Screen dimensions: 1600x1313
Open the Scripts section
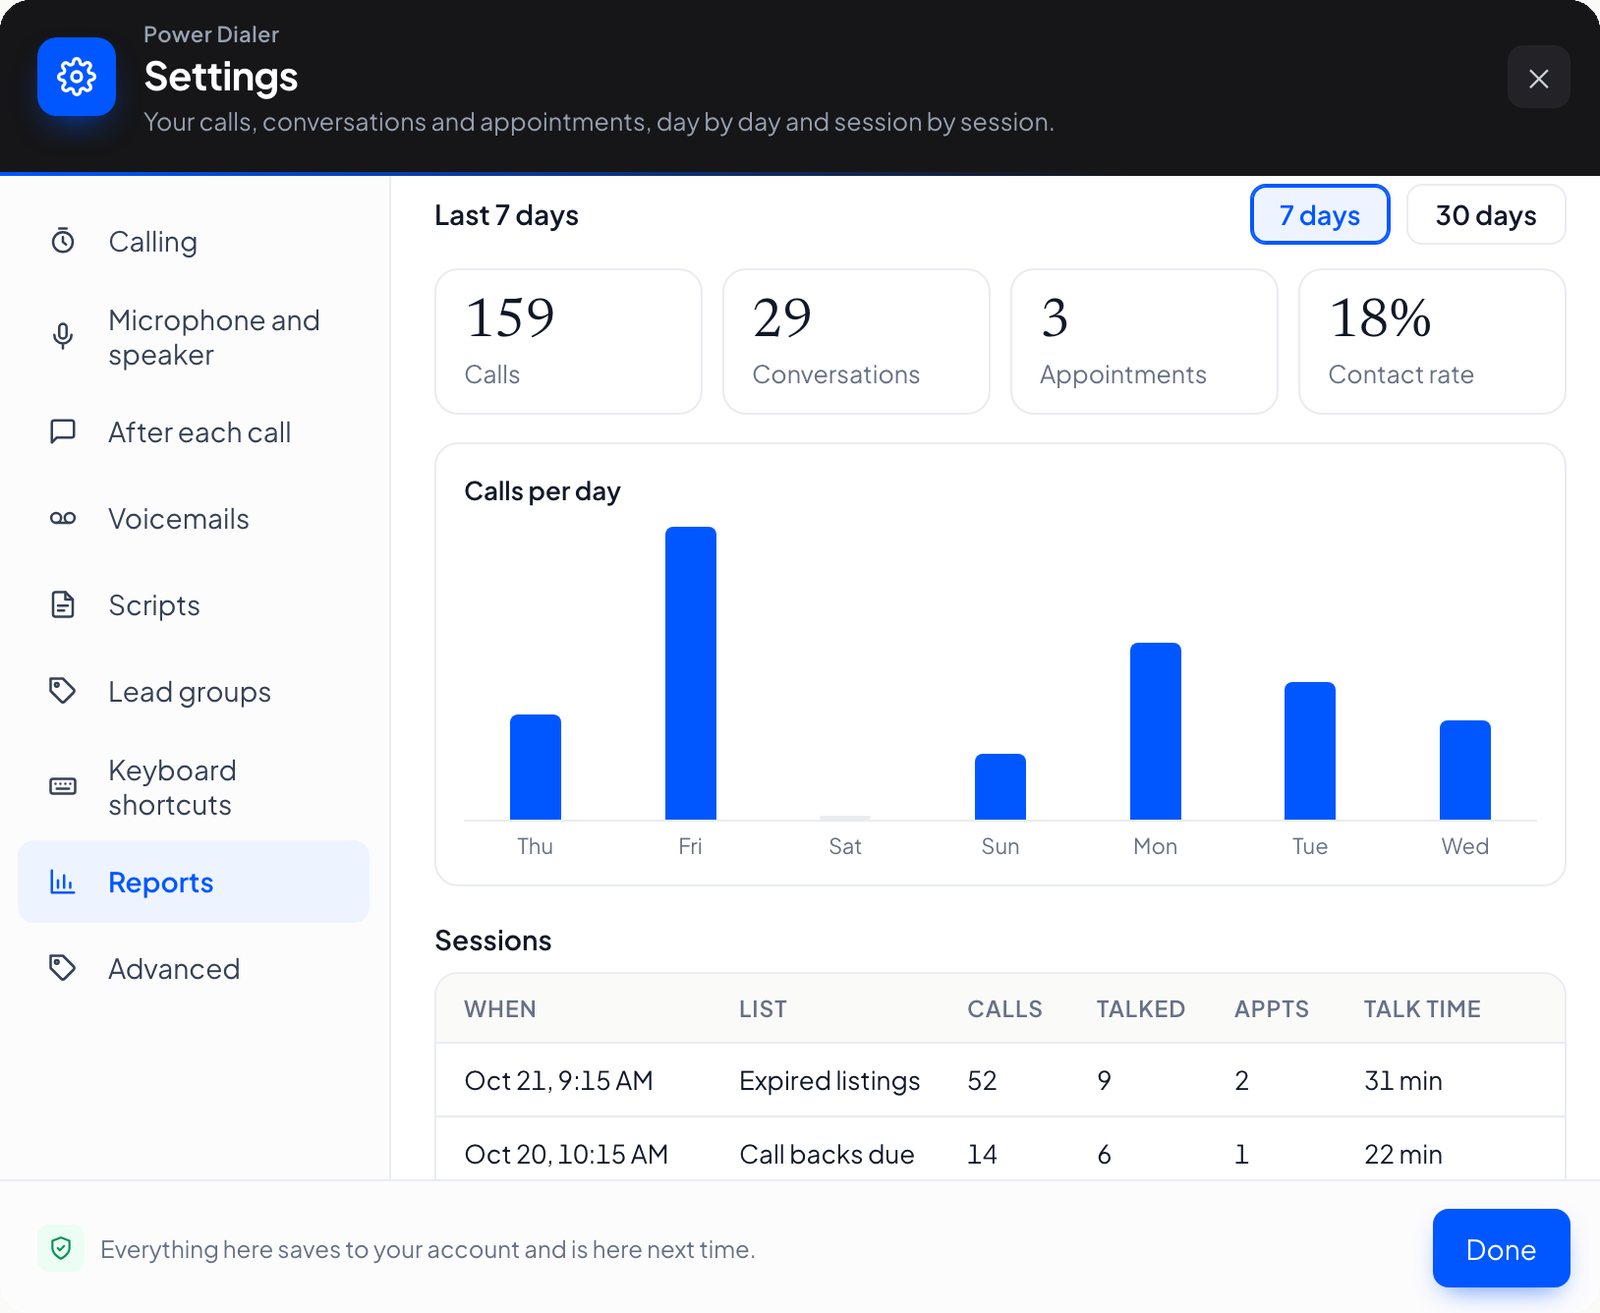coord(194,605)
